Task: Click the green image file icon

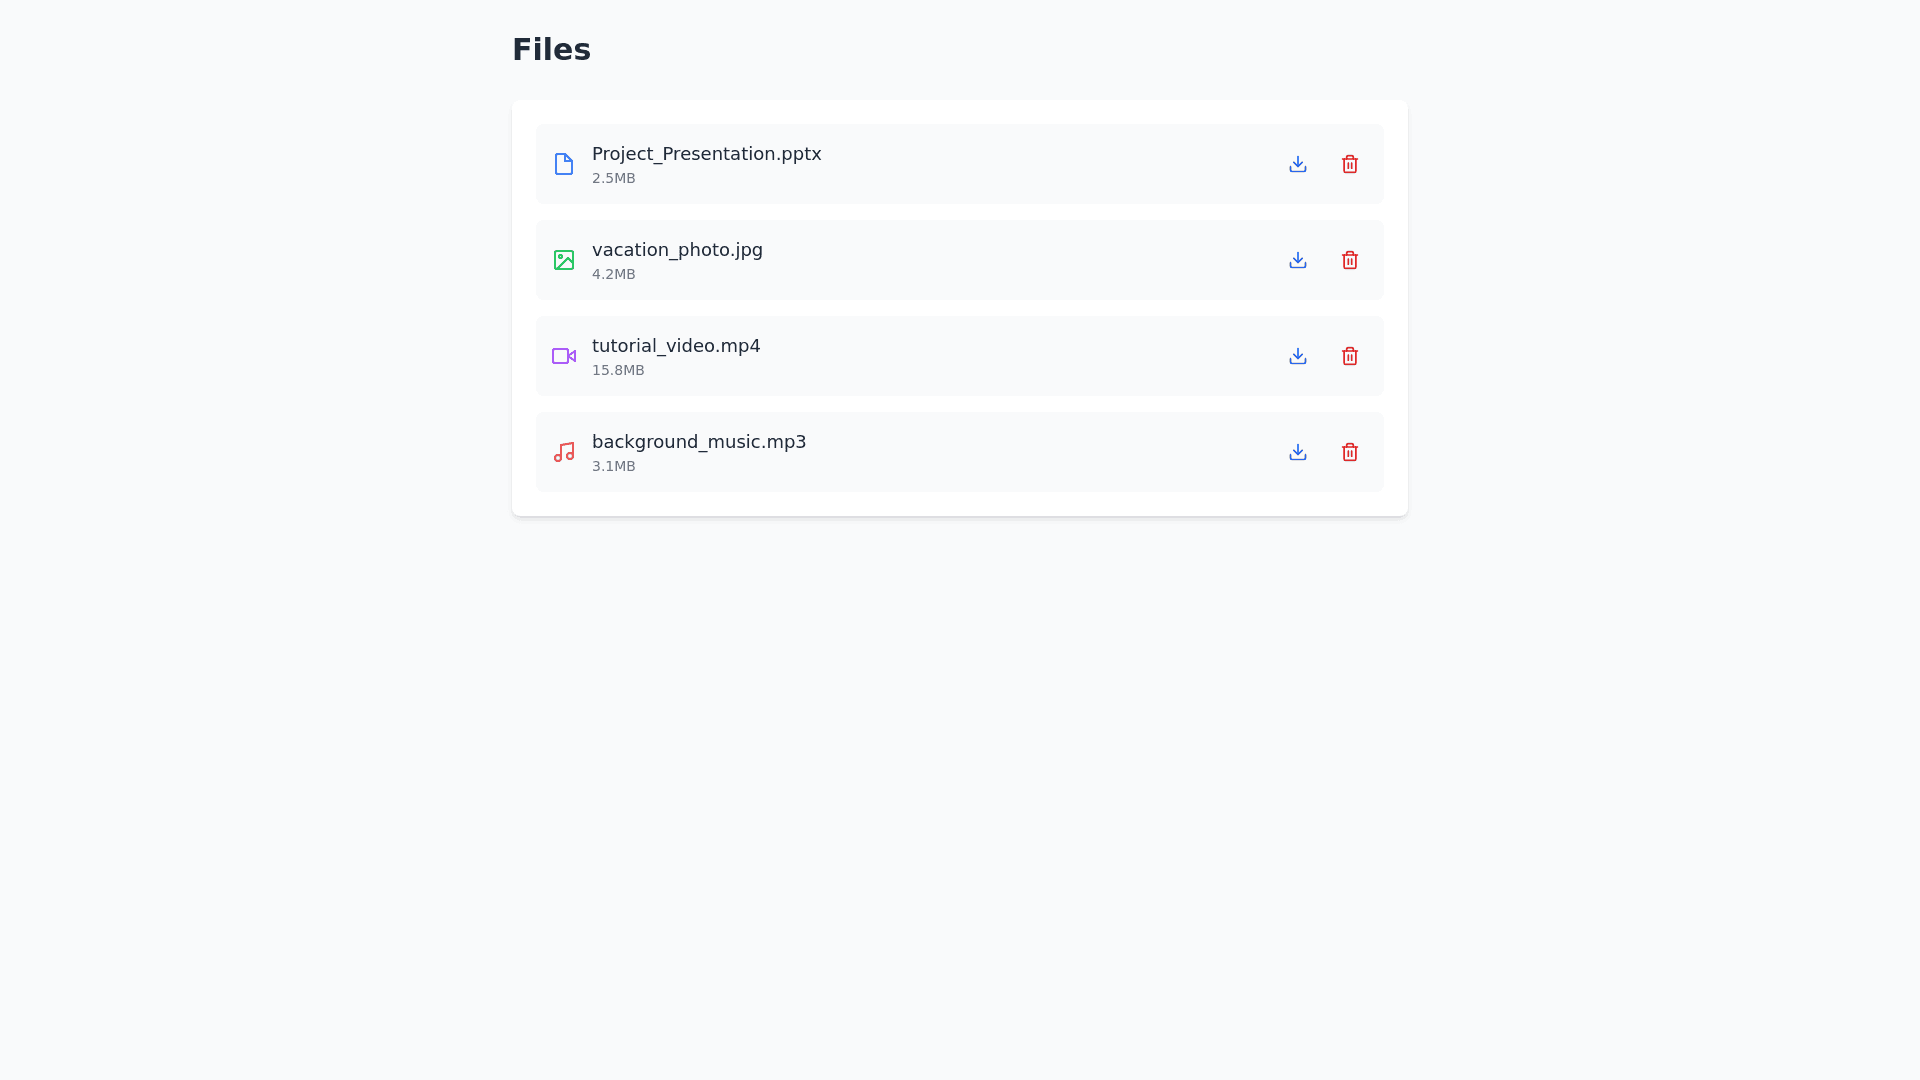Action: 564,260
